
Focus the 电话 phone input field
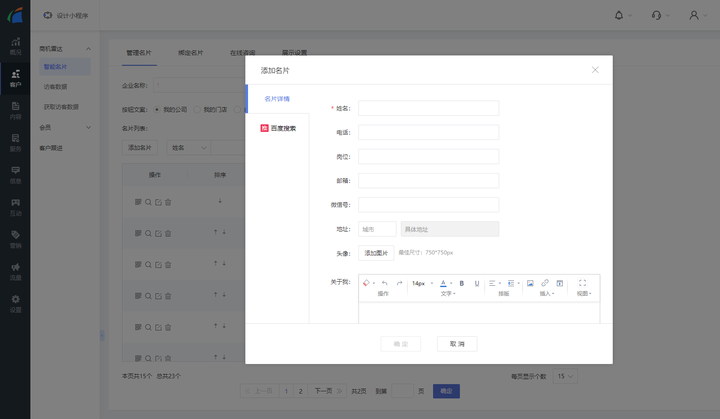tap(428, 132)
